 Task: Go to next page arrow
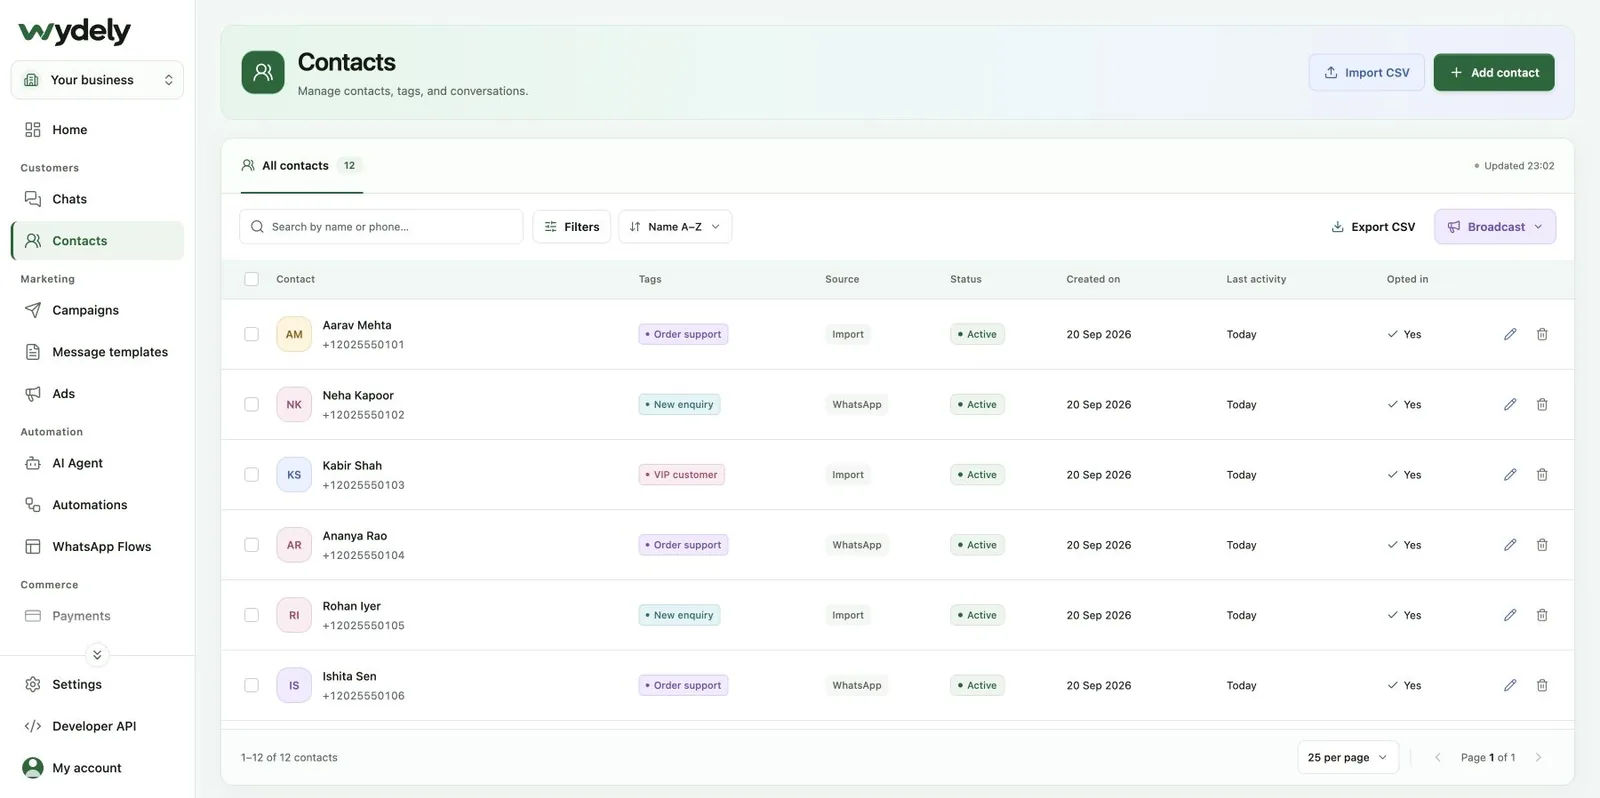[x=1538, y=757]
